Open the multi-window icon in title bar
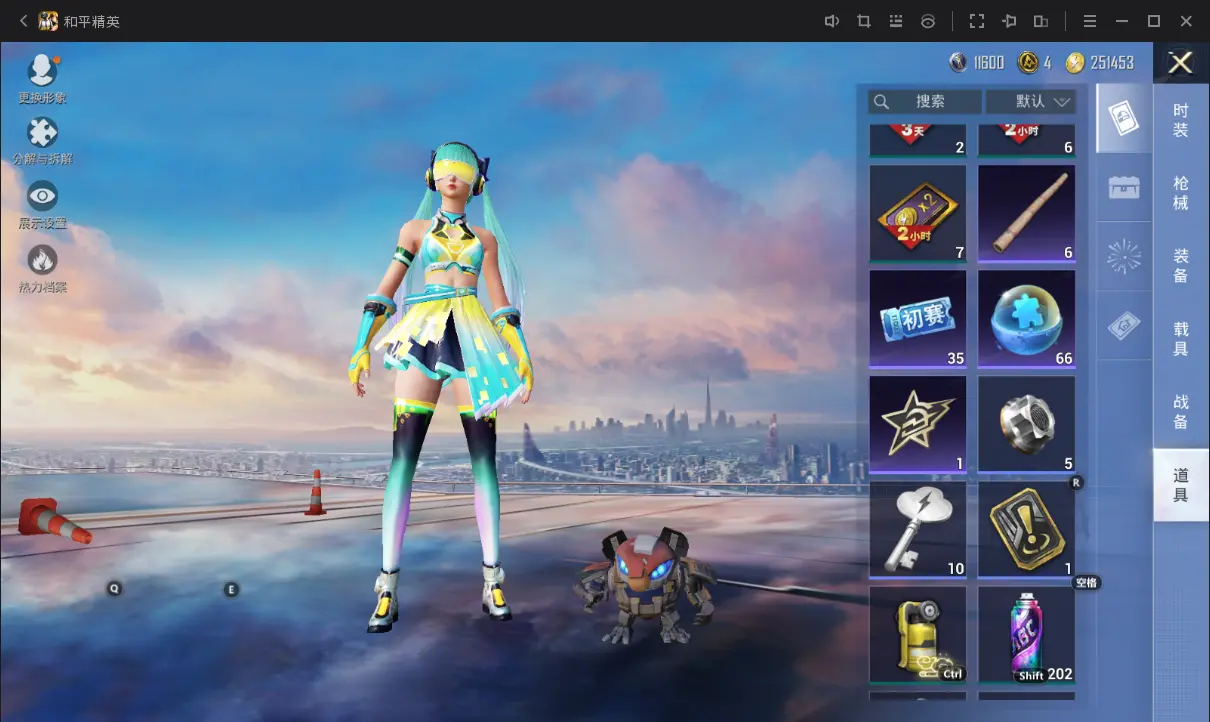The width and height of the screenshot is (1210, 722). (x=1041, y=21)
